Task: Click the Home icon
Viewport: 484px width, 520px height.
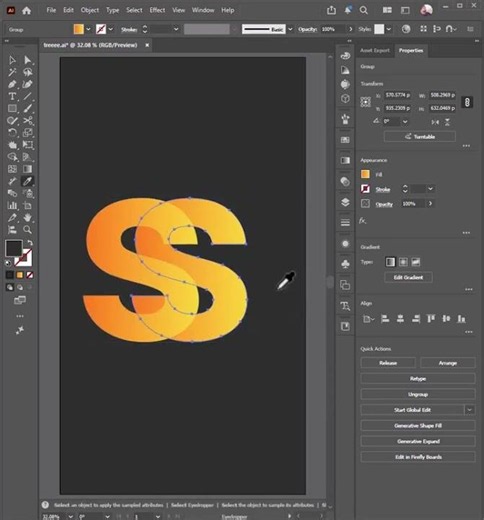Action: click(x=26, y=10)
